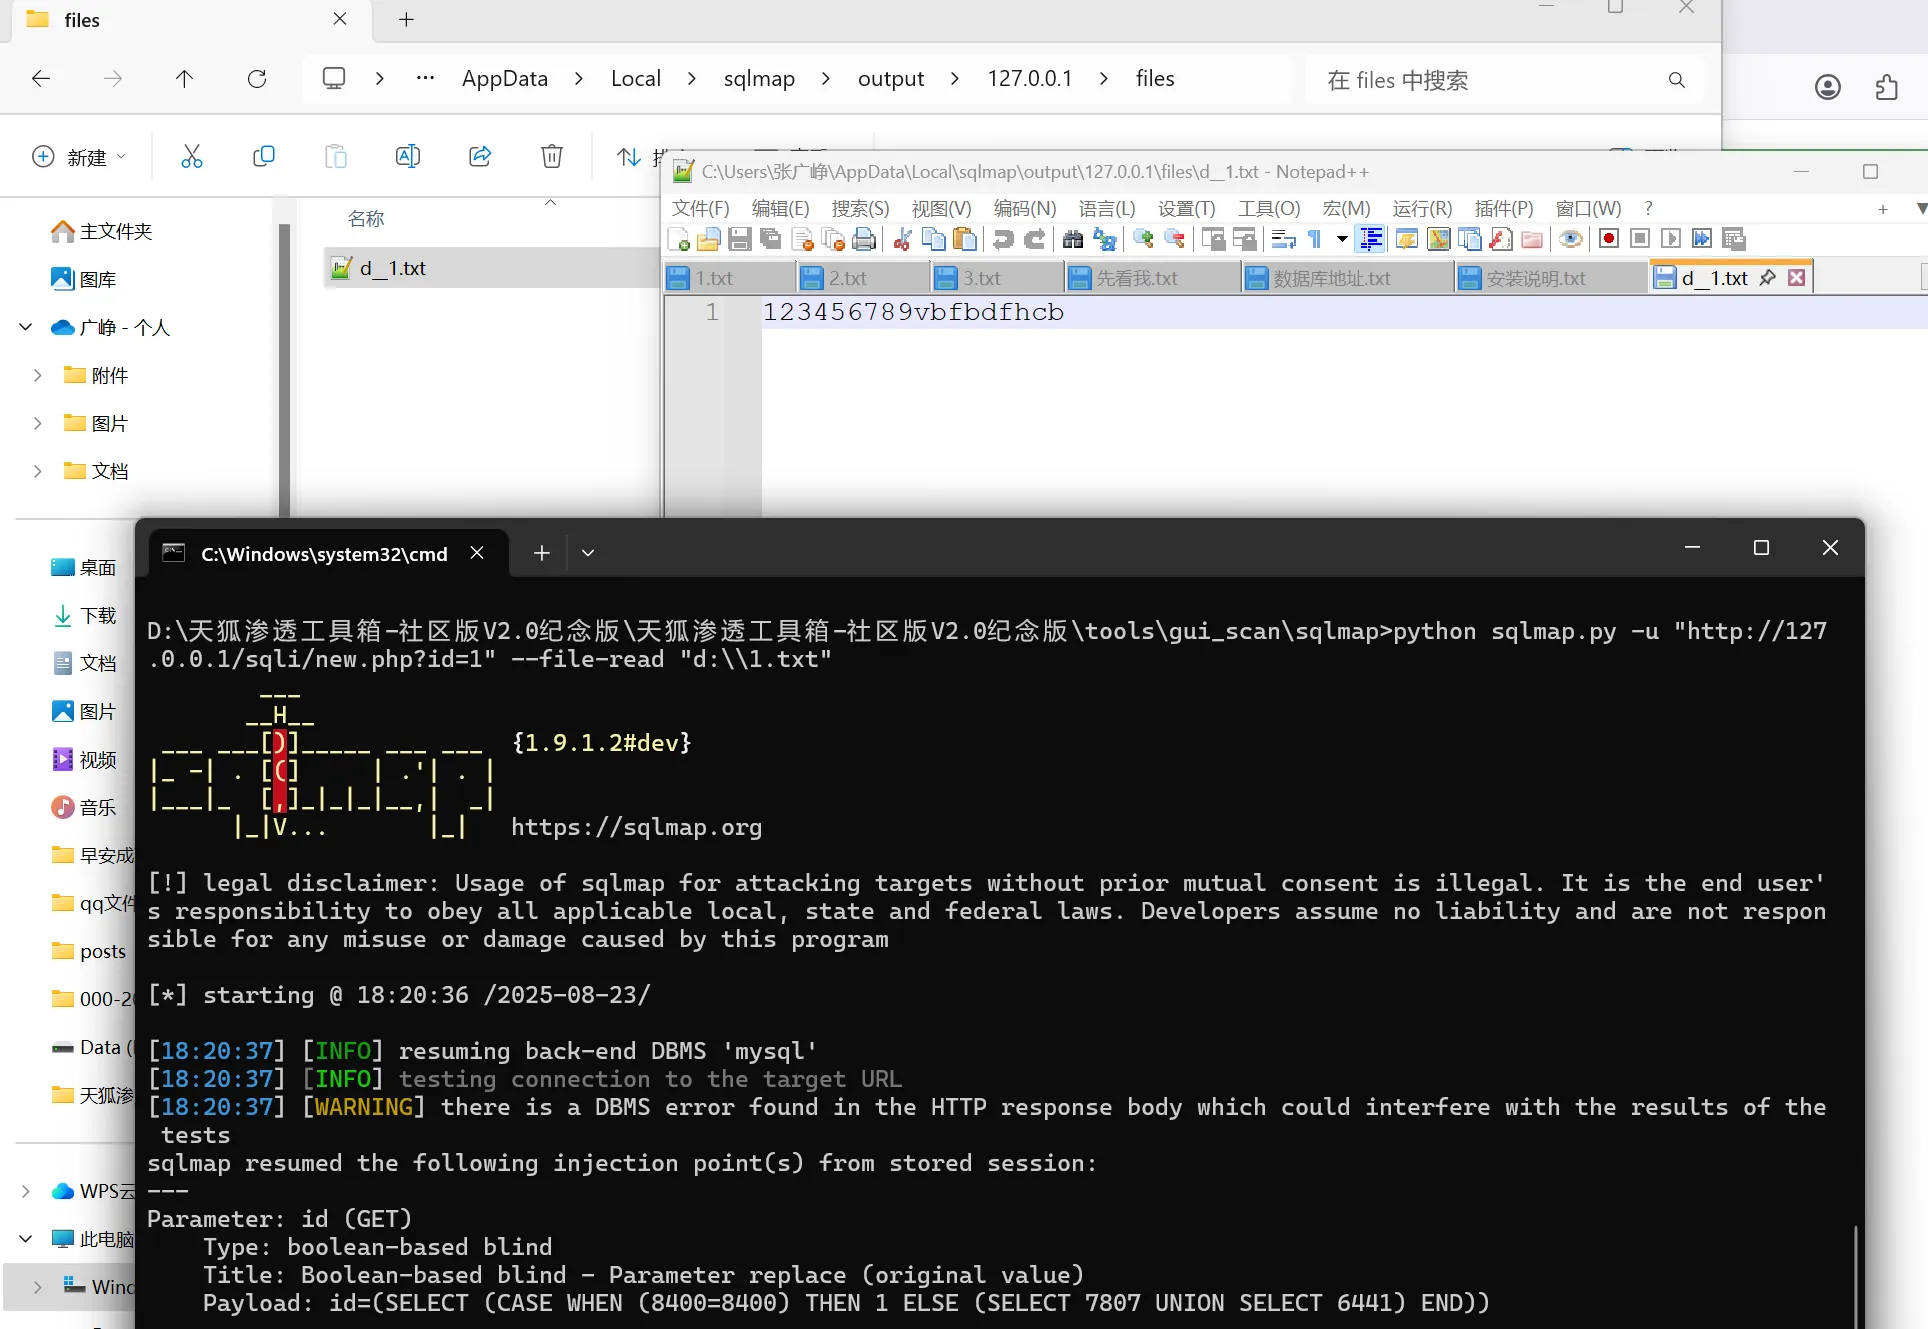Click the Start Recording macro button
Screen dimensions: 1928x1329
[x=1609, y=239]
